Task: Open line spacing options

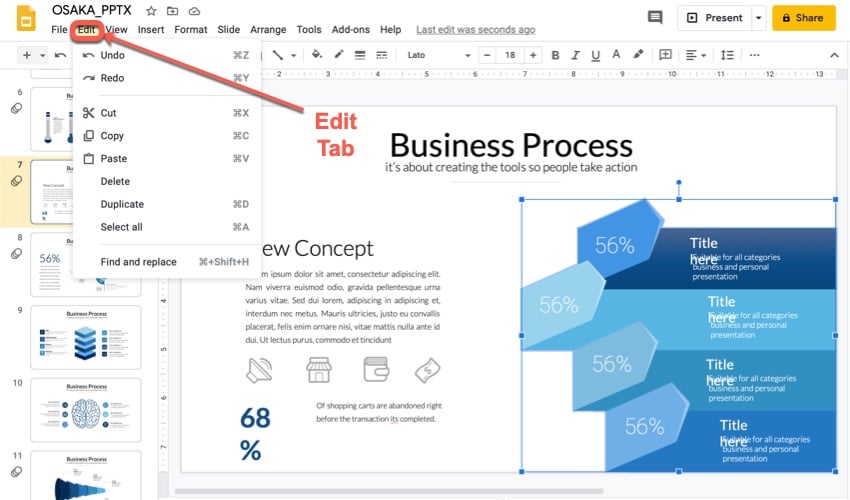Action: pos(727,55)
